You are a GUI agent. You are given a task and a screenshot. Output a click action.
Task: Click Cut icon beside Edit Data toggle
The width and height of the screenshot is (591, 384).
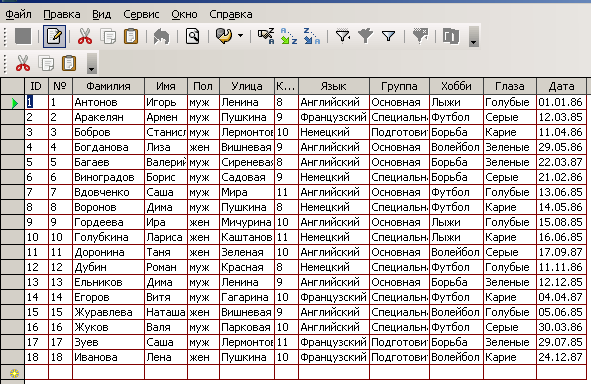[x=85, y=37]
